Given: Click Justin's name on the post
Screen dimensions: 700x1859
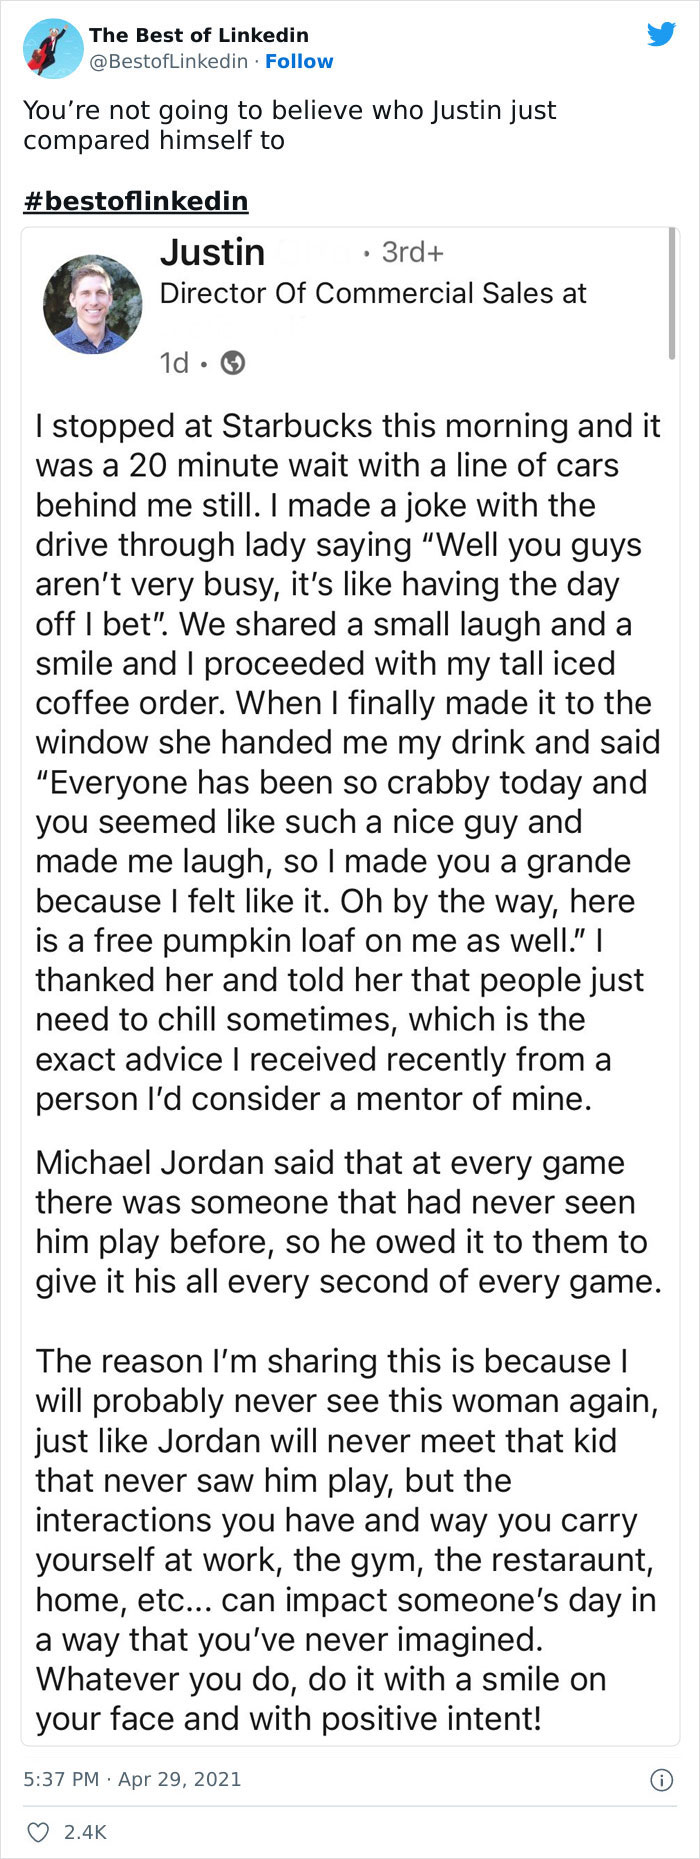Looking at the screenshot, I should click(x=214, y=252).
